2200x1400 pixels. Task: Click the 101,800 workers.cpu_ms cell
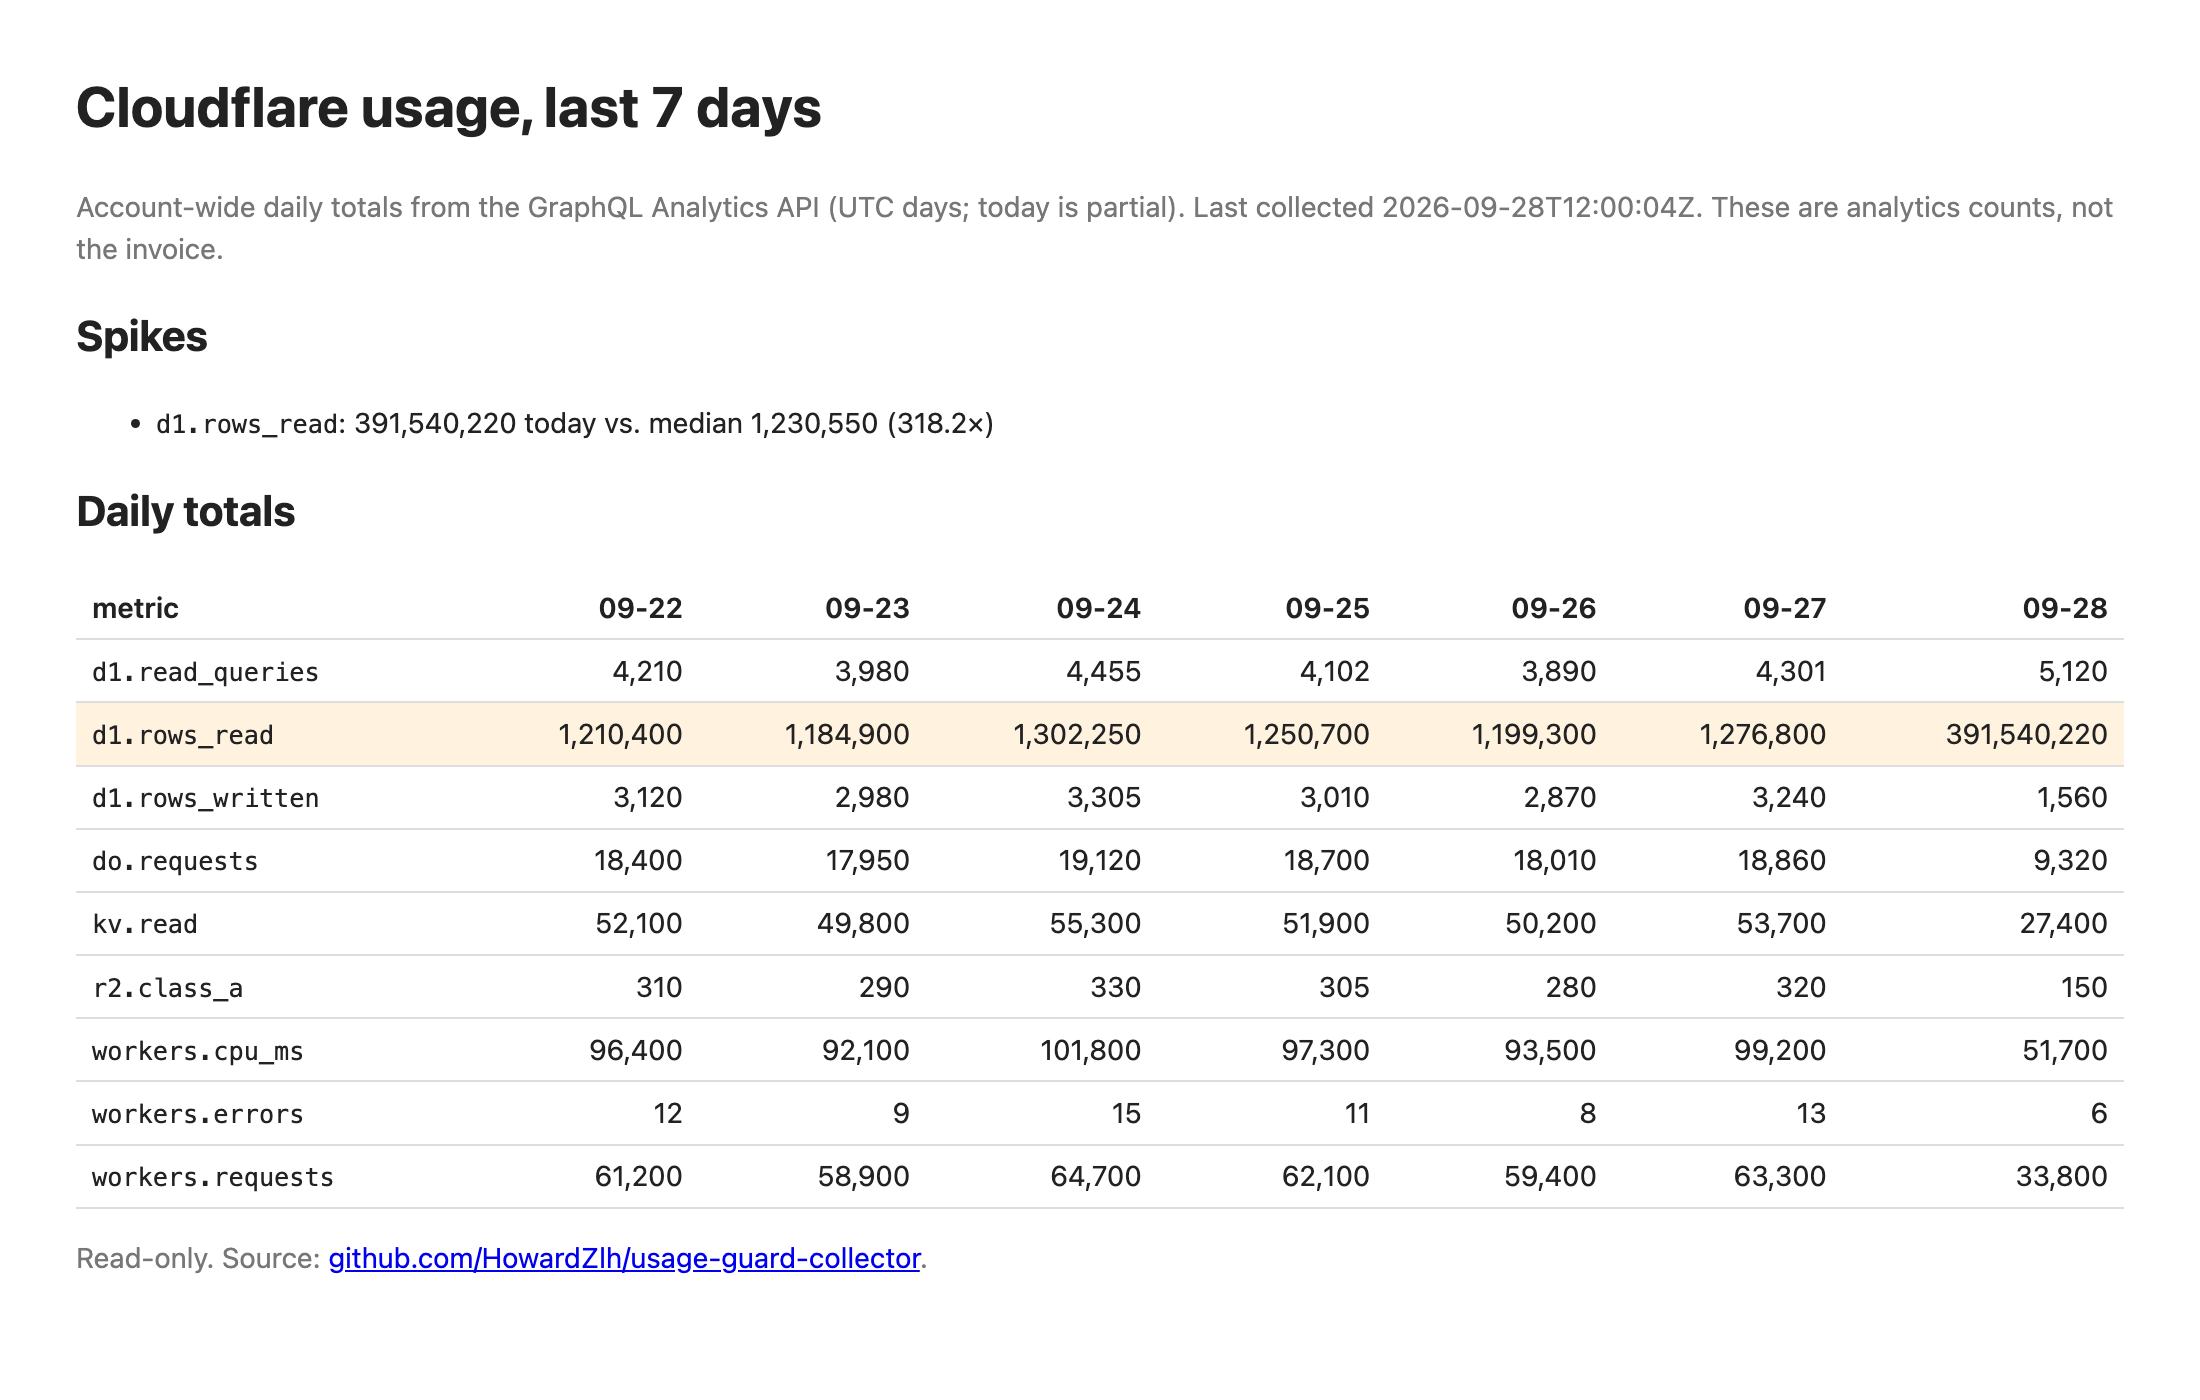1090,1051
